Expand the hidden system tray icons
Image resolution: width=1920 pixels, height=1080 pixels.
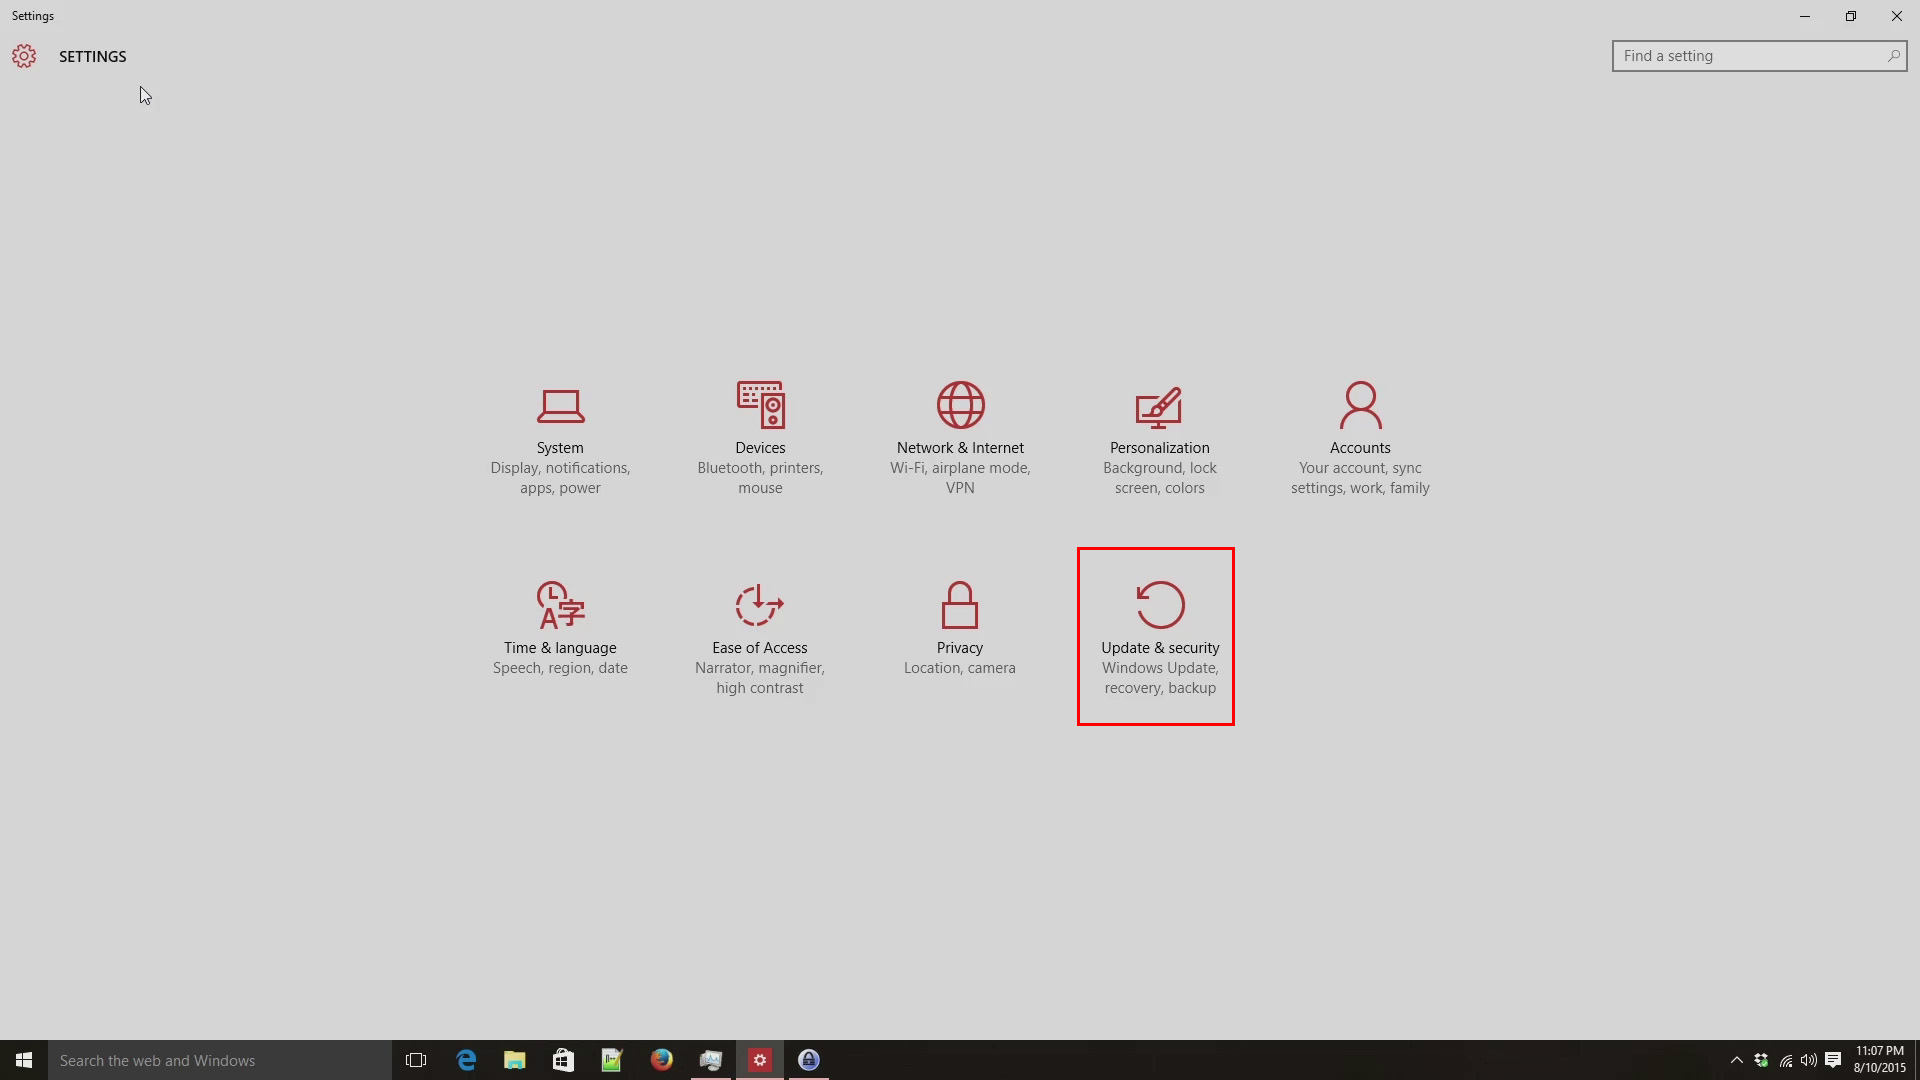[1736, 1060]
